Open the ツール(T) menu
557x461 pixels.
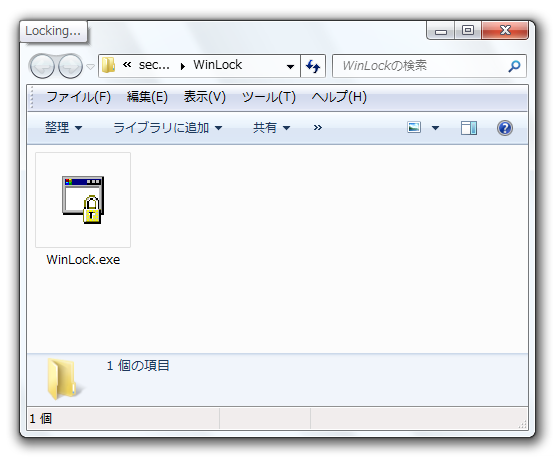269,97
